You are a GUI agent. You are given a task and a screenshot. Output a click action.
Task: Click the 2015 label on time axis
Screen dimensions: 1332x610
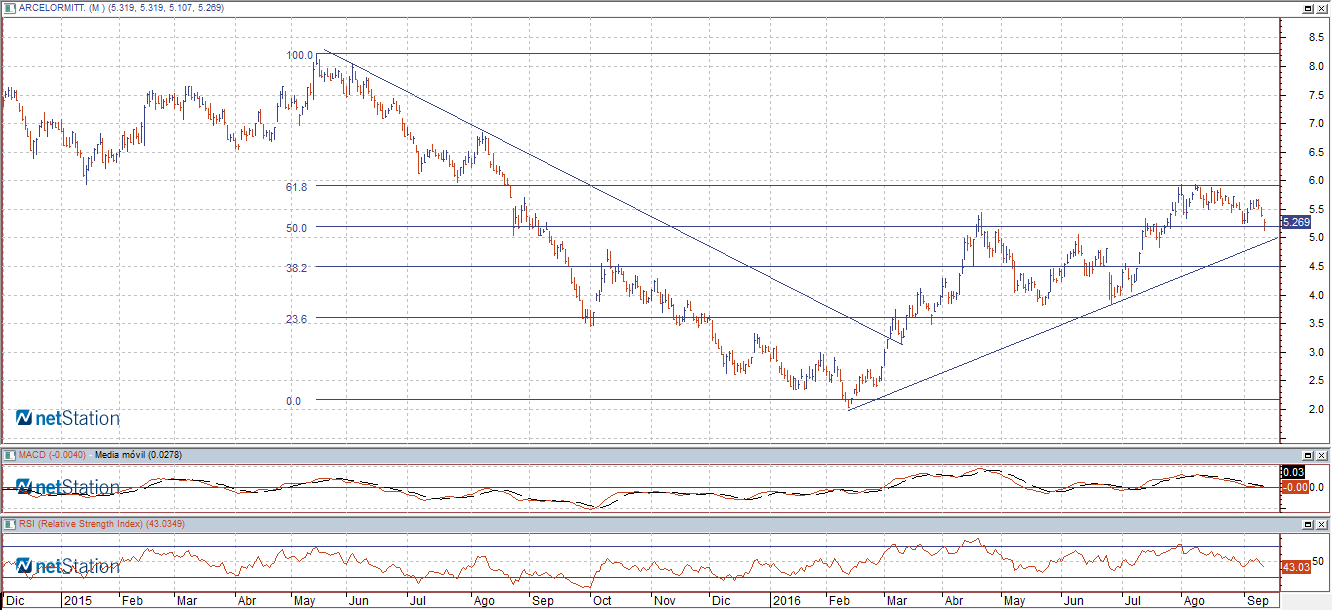pos(78,601)
